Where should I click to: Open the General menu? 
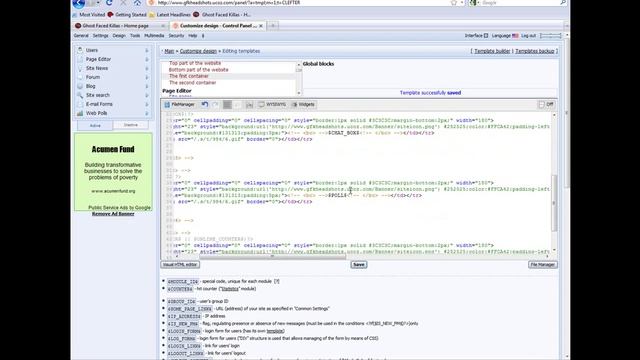coord(81,36)
